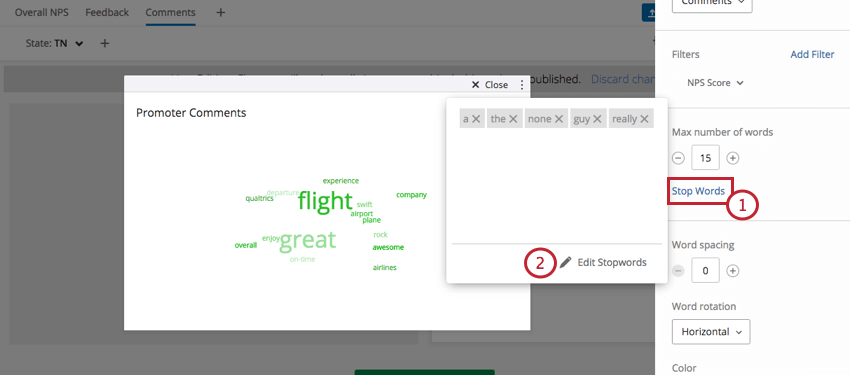
Task: Decrease word spacing value
Action: click(x=678, y=270)
